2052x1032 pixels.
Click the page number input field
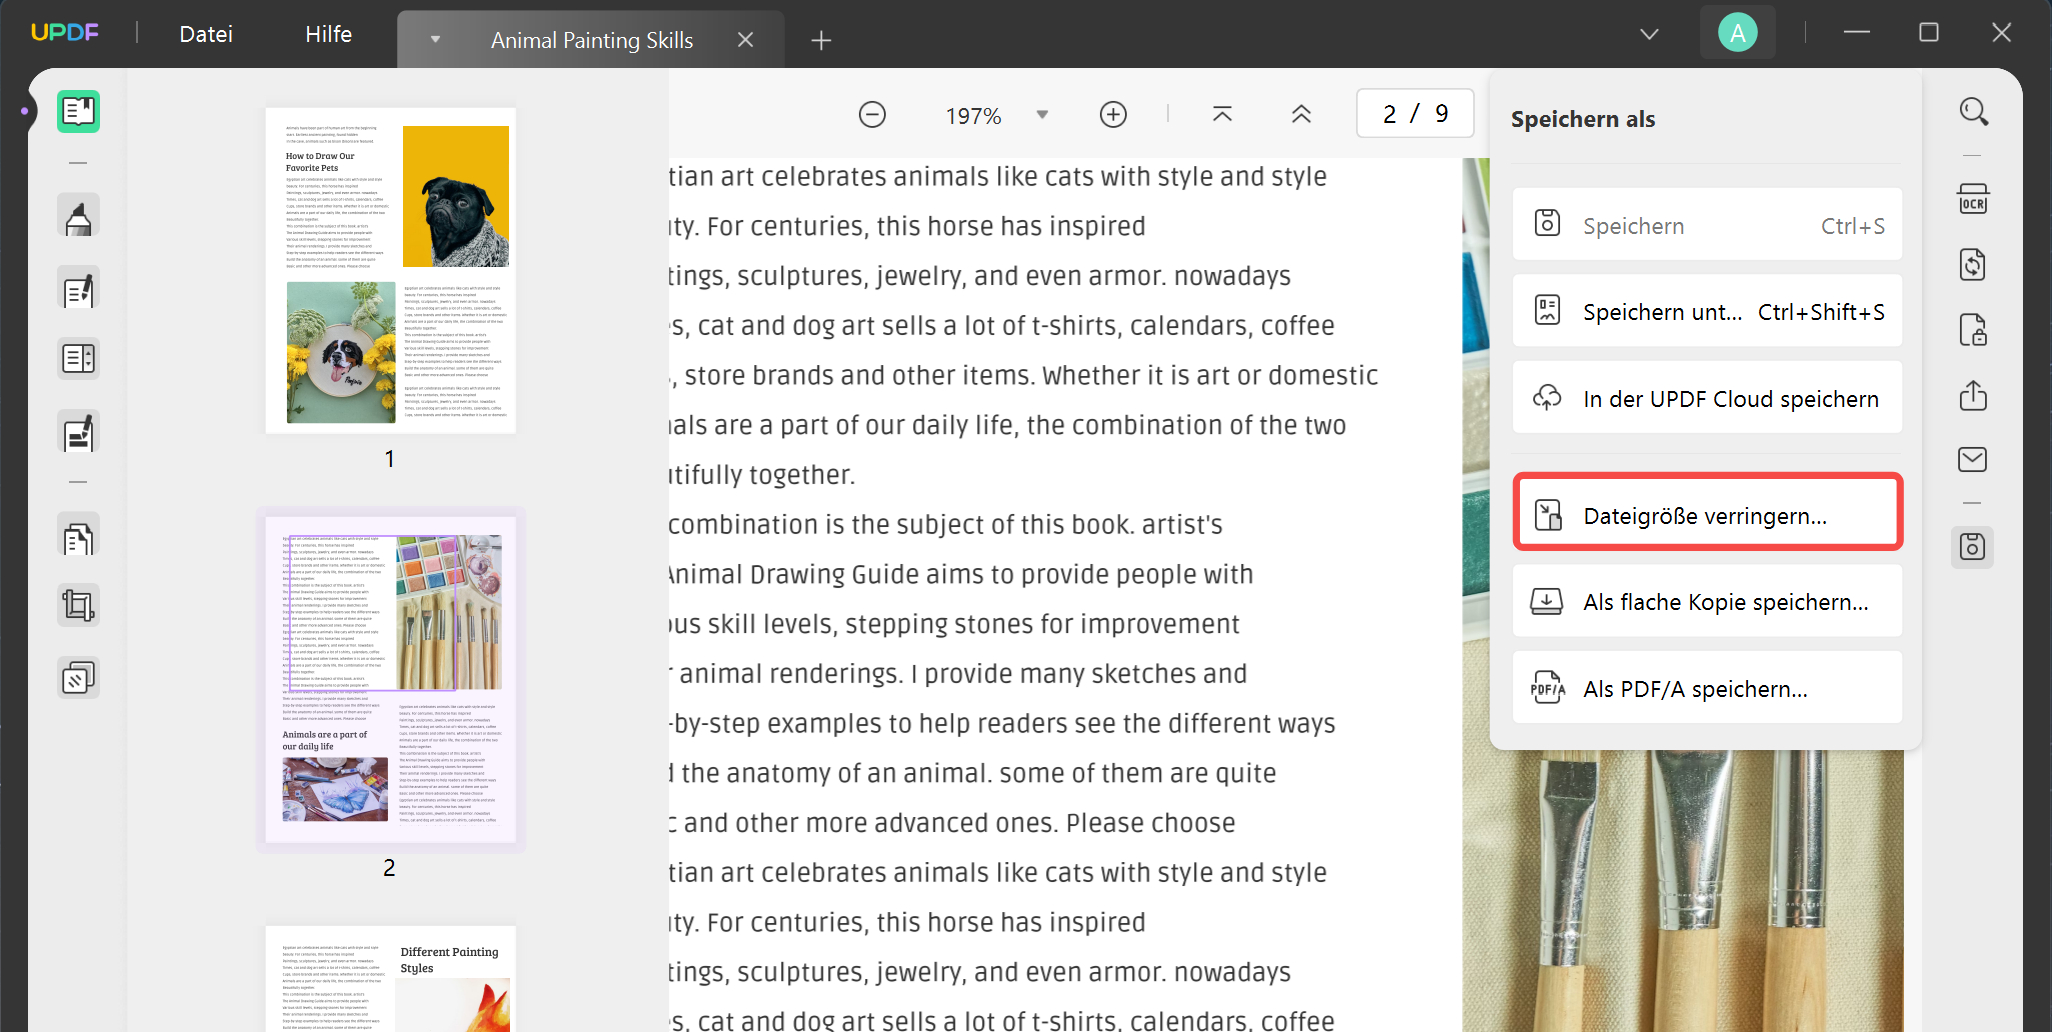tap(1414, 113)
